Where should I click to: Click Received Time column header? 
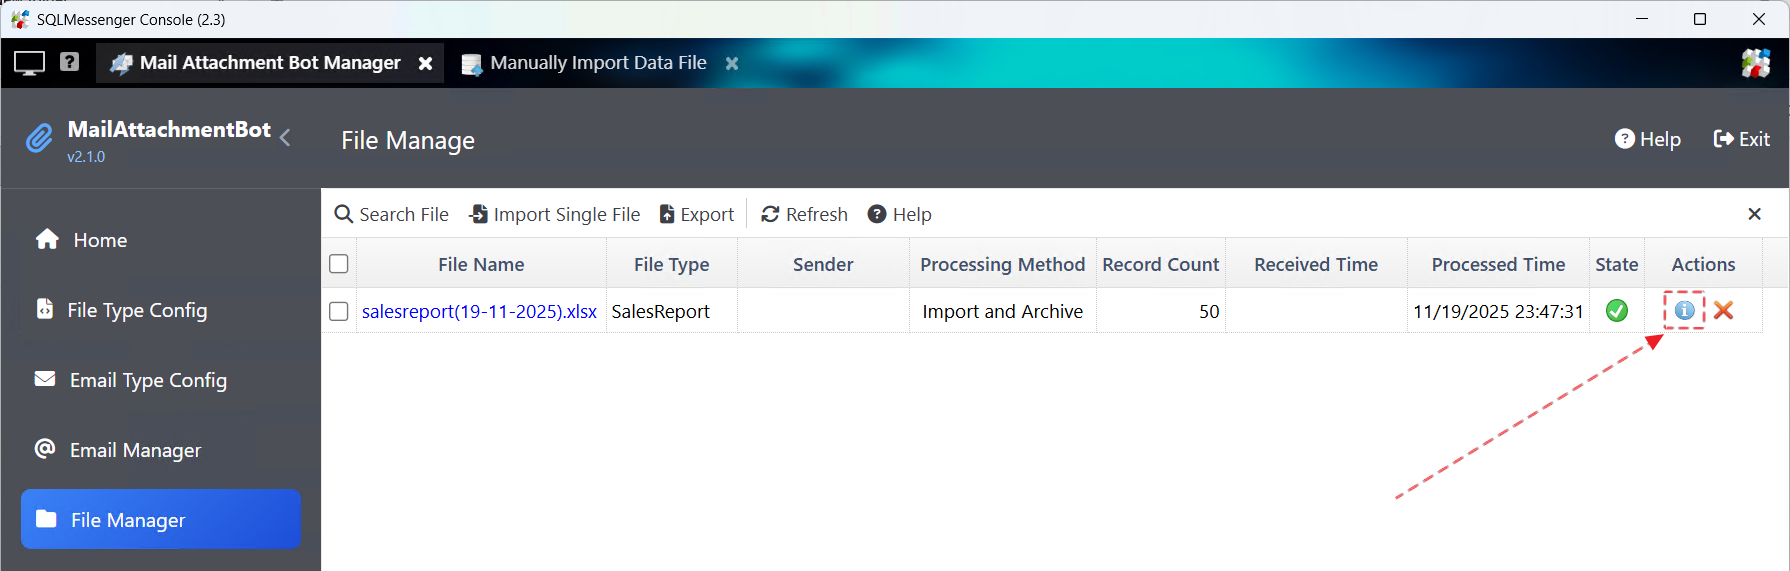point(1316,264)
